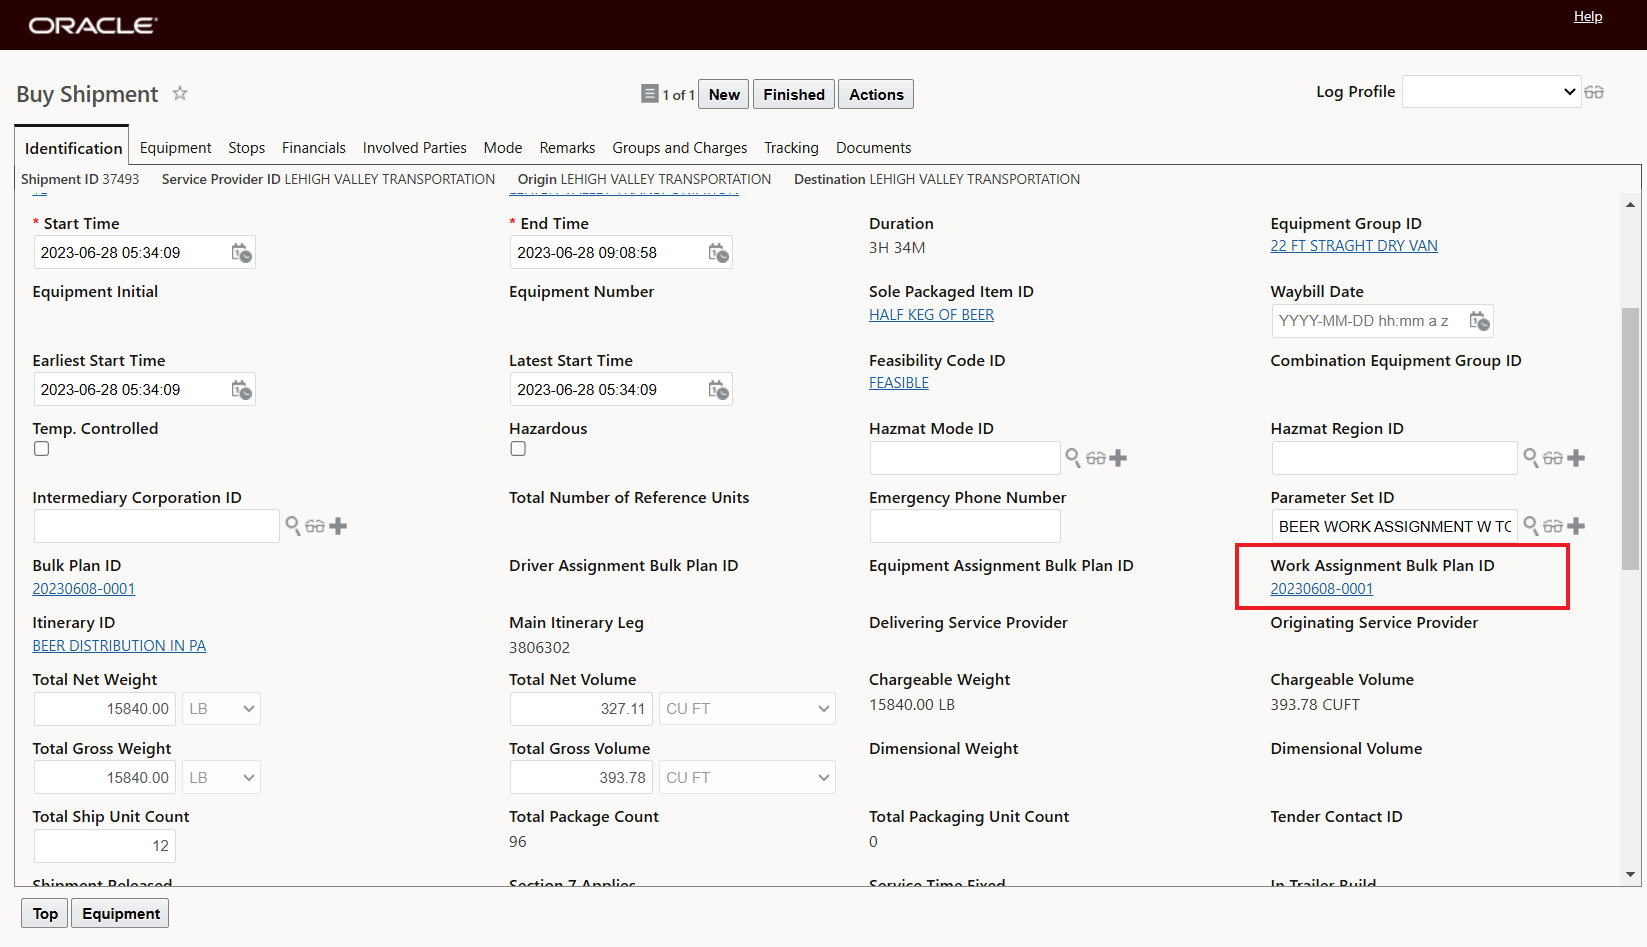The image size is (1647, 947).
Task: Open the Waybill Date calendar picker
Action: (x=1479, y=321)
